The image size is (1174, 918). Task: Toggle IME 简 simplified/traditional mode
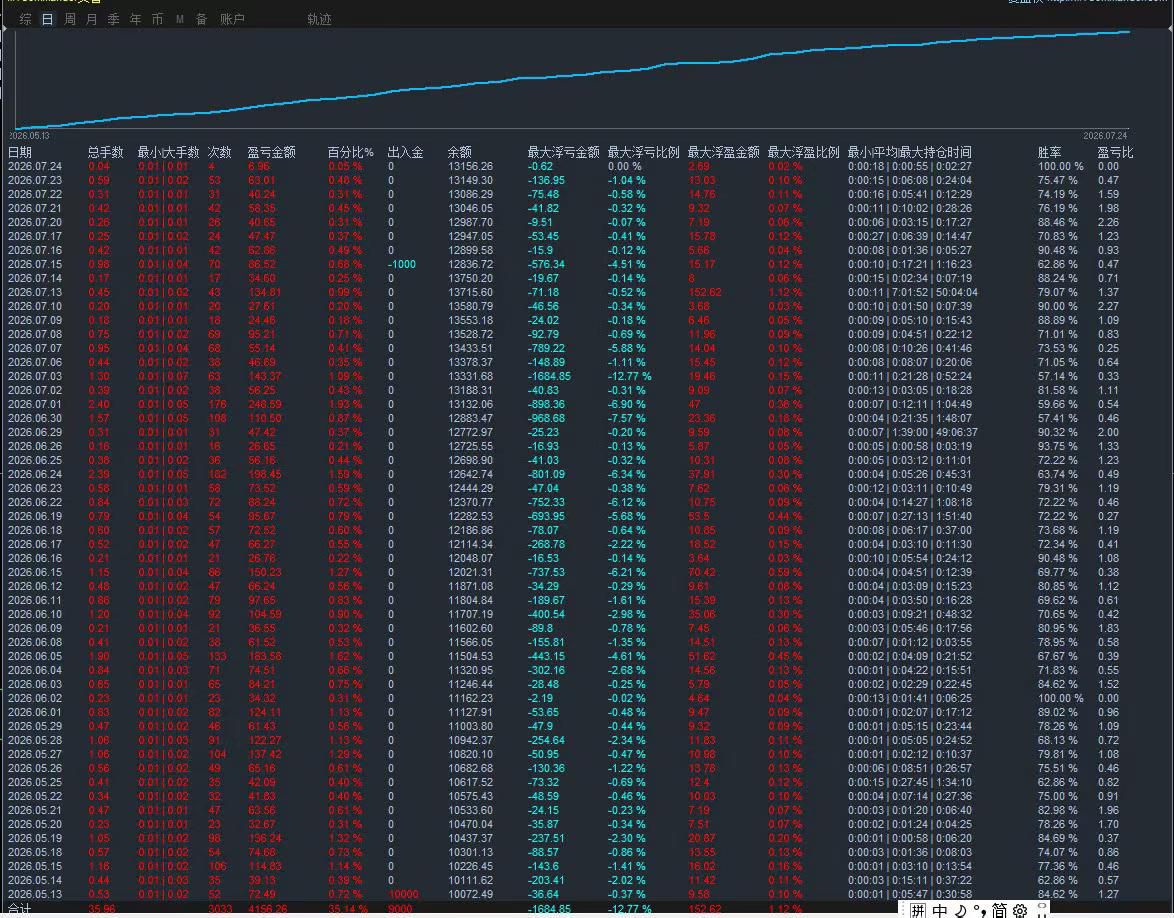point(1000,911)
